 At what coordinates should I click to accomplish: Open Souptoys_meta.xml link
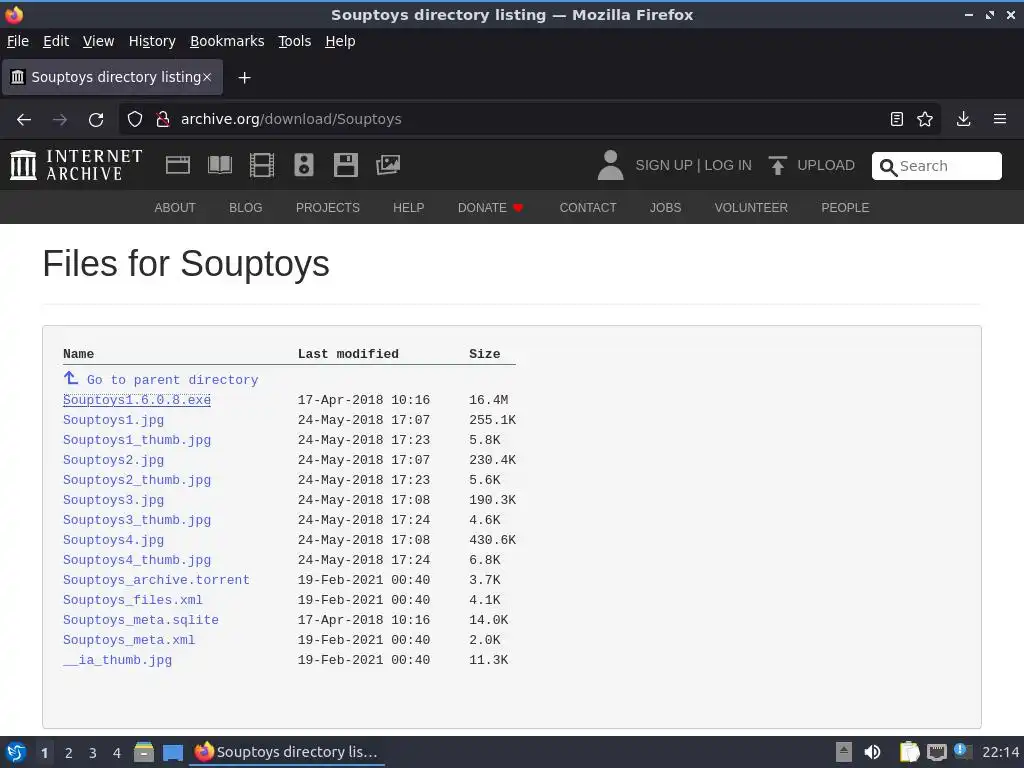pyautogui.click(x=129, y=640)
